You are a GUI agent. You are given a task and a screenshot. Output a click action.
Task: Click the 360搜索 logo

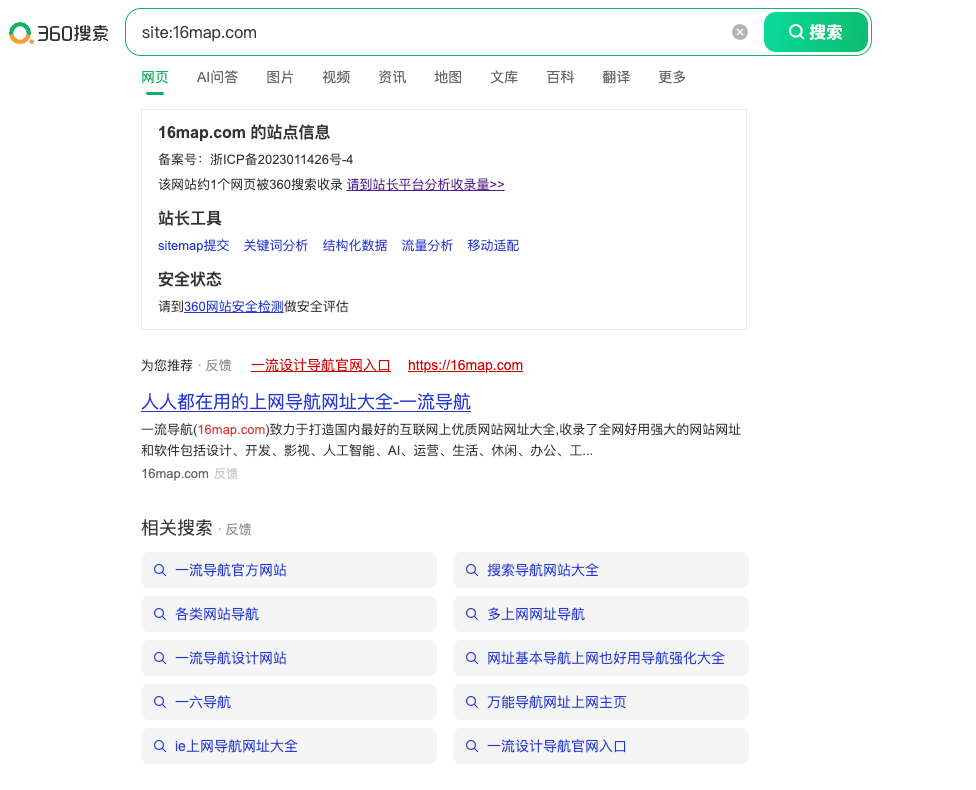(x=59, y=33)
